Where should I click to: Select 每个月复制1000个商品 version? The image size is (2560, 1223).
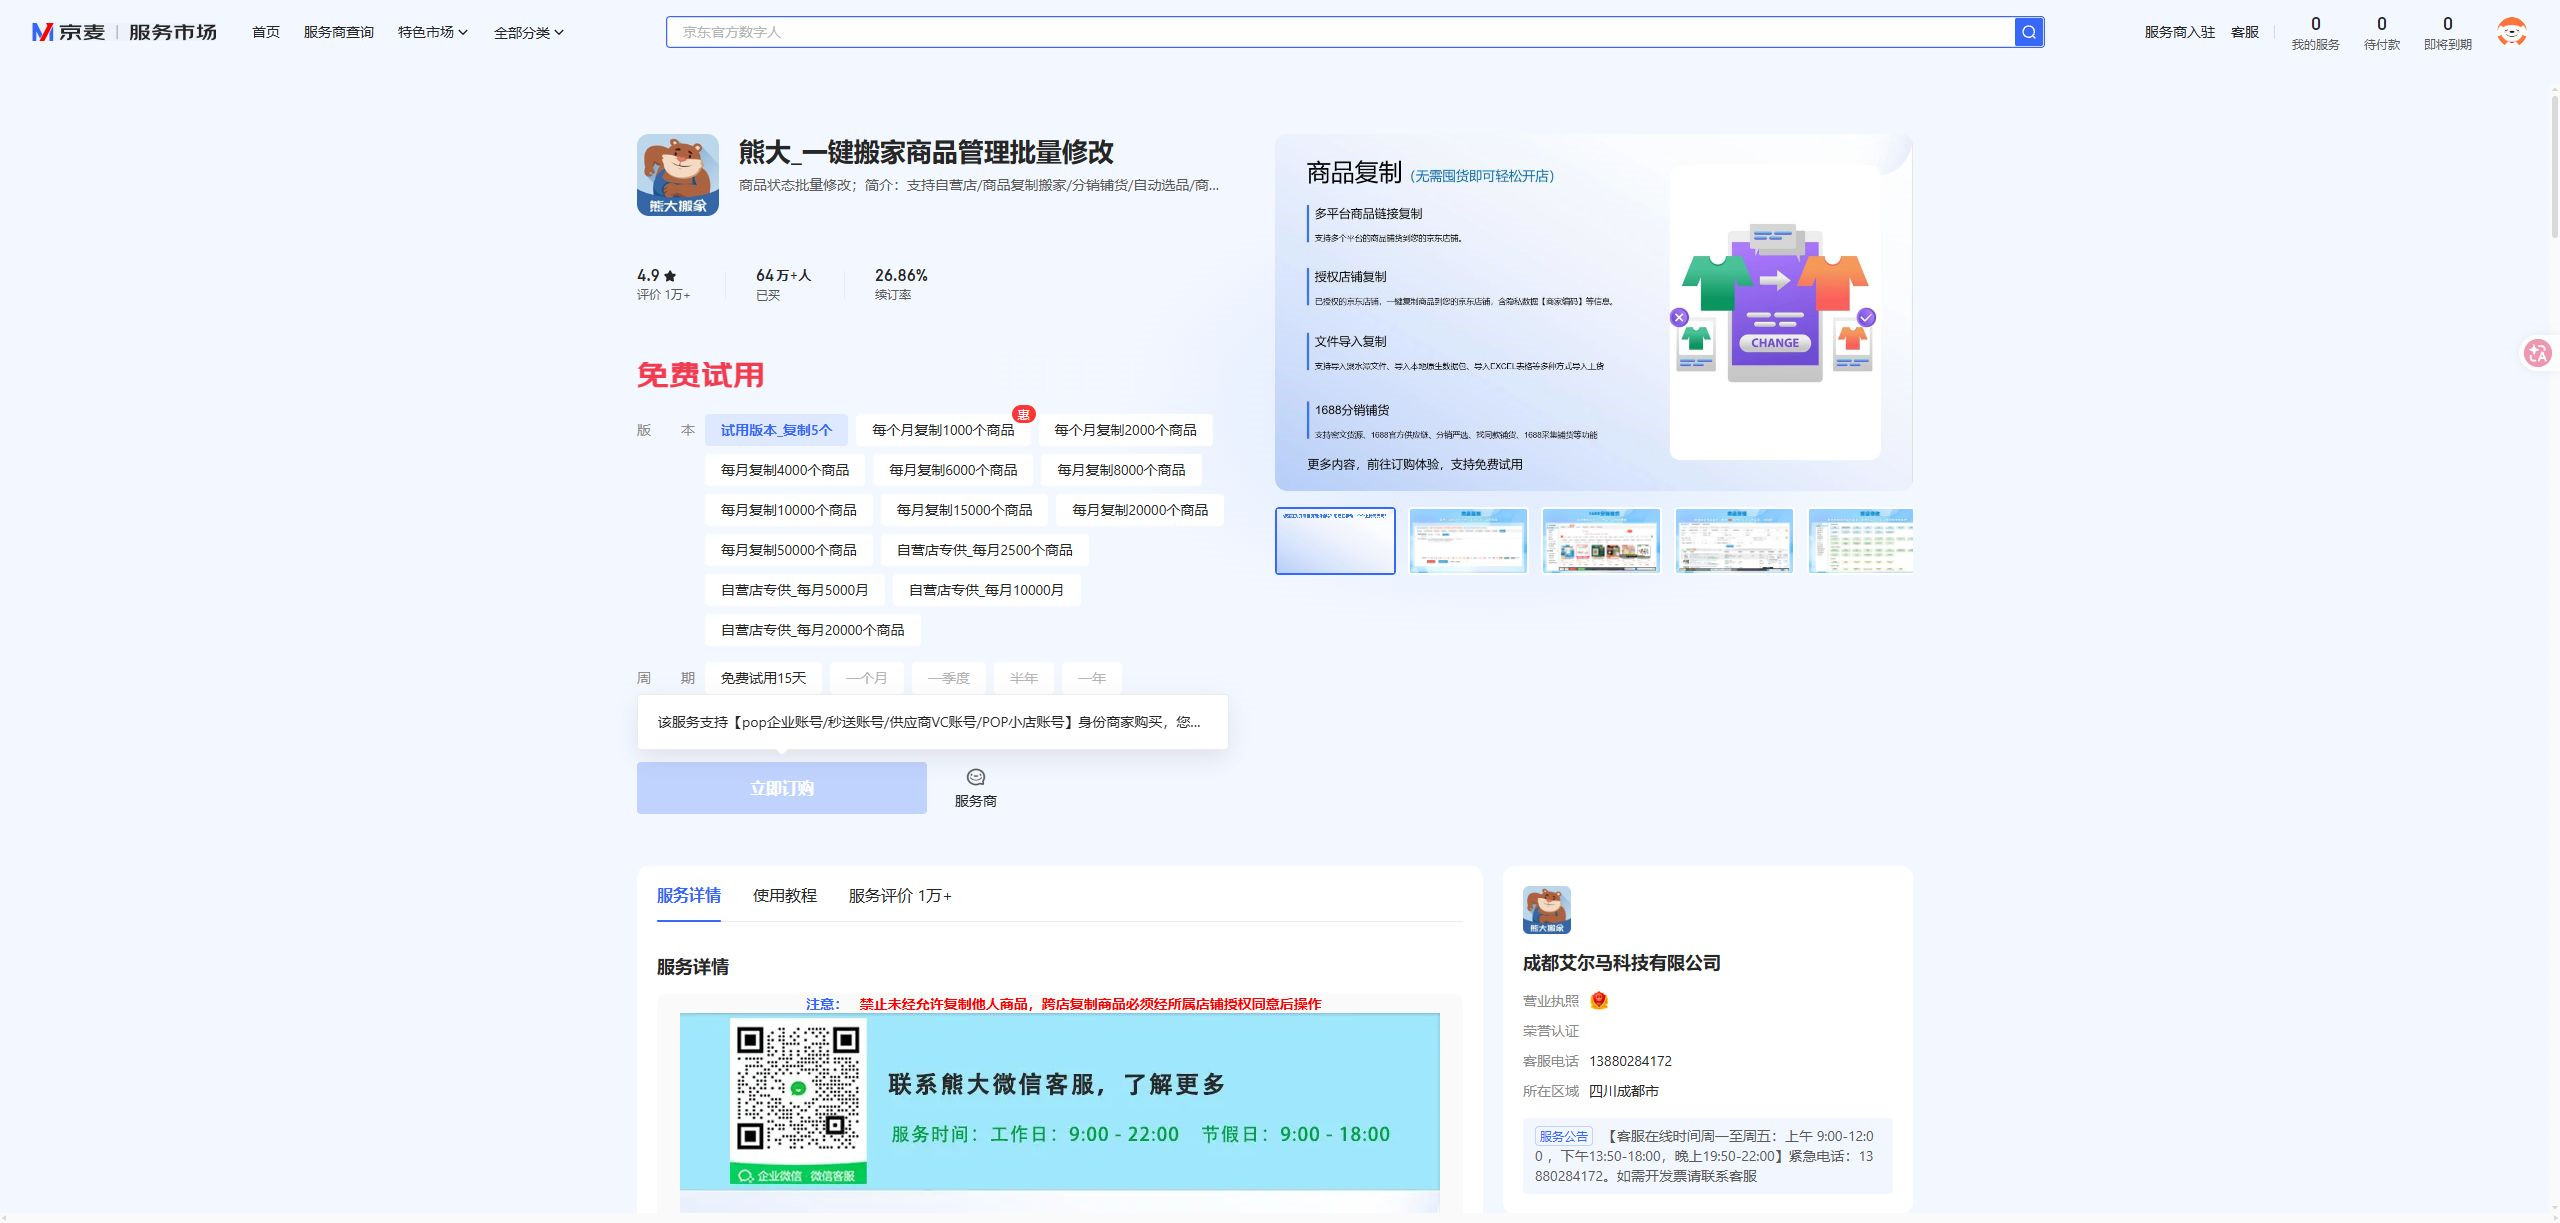pyautogui.click(x=943, y=430)
